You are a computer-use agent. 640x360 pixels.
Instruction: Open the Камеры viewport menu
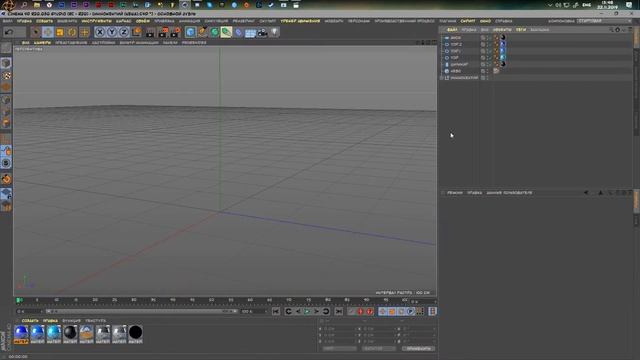click(x=42, y=42)
